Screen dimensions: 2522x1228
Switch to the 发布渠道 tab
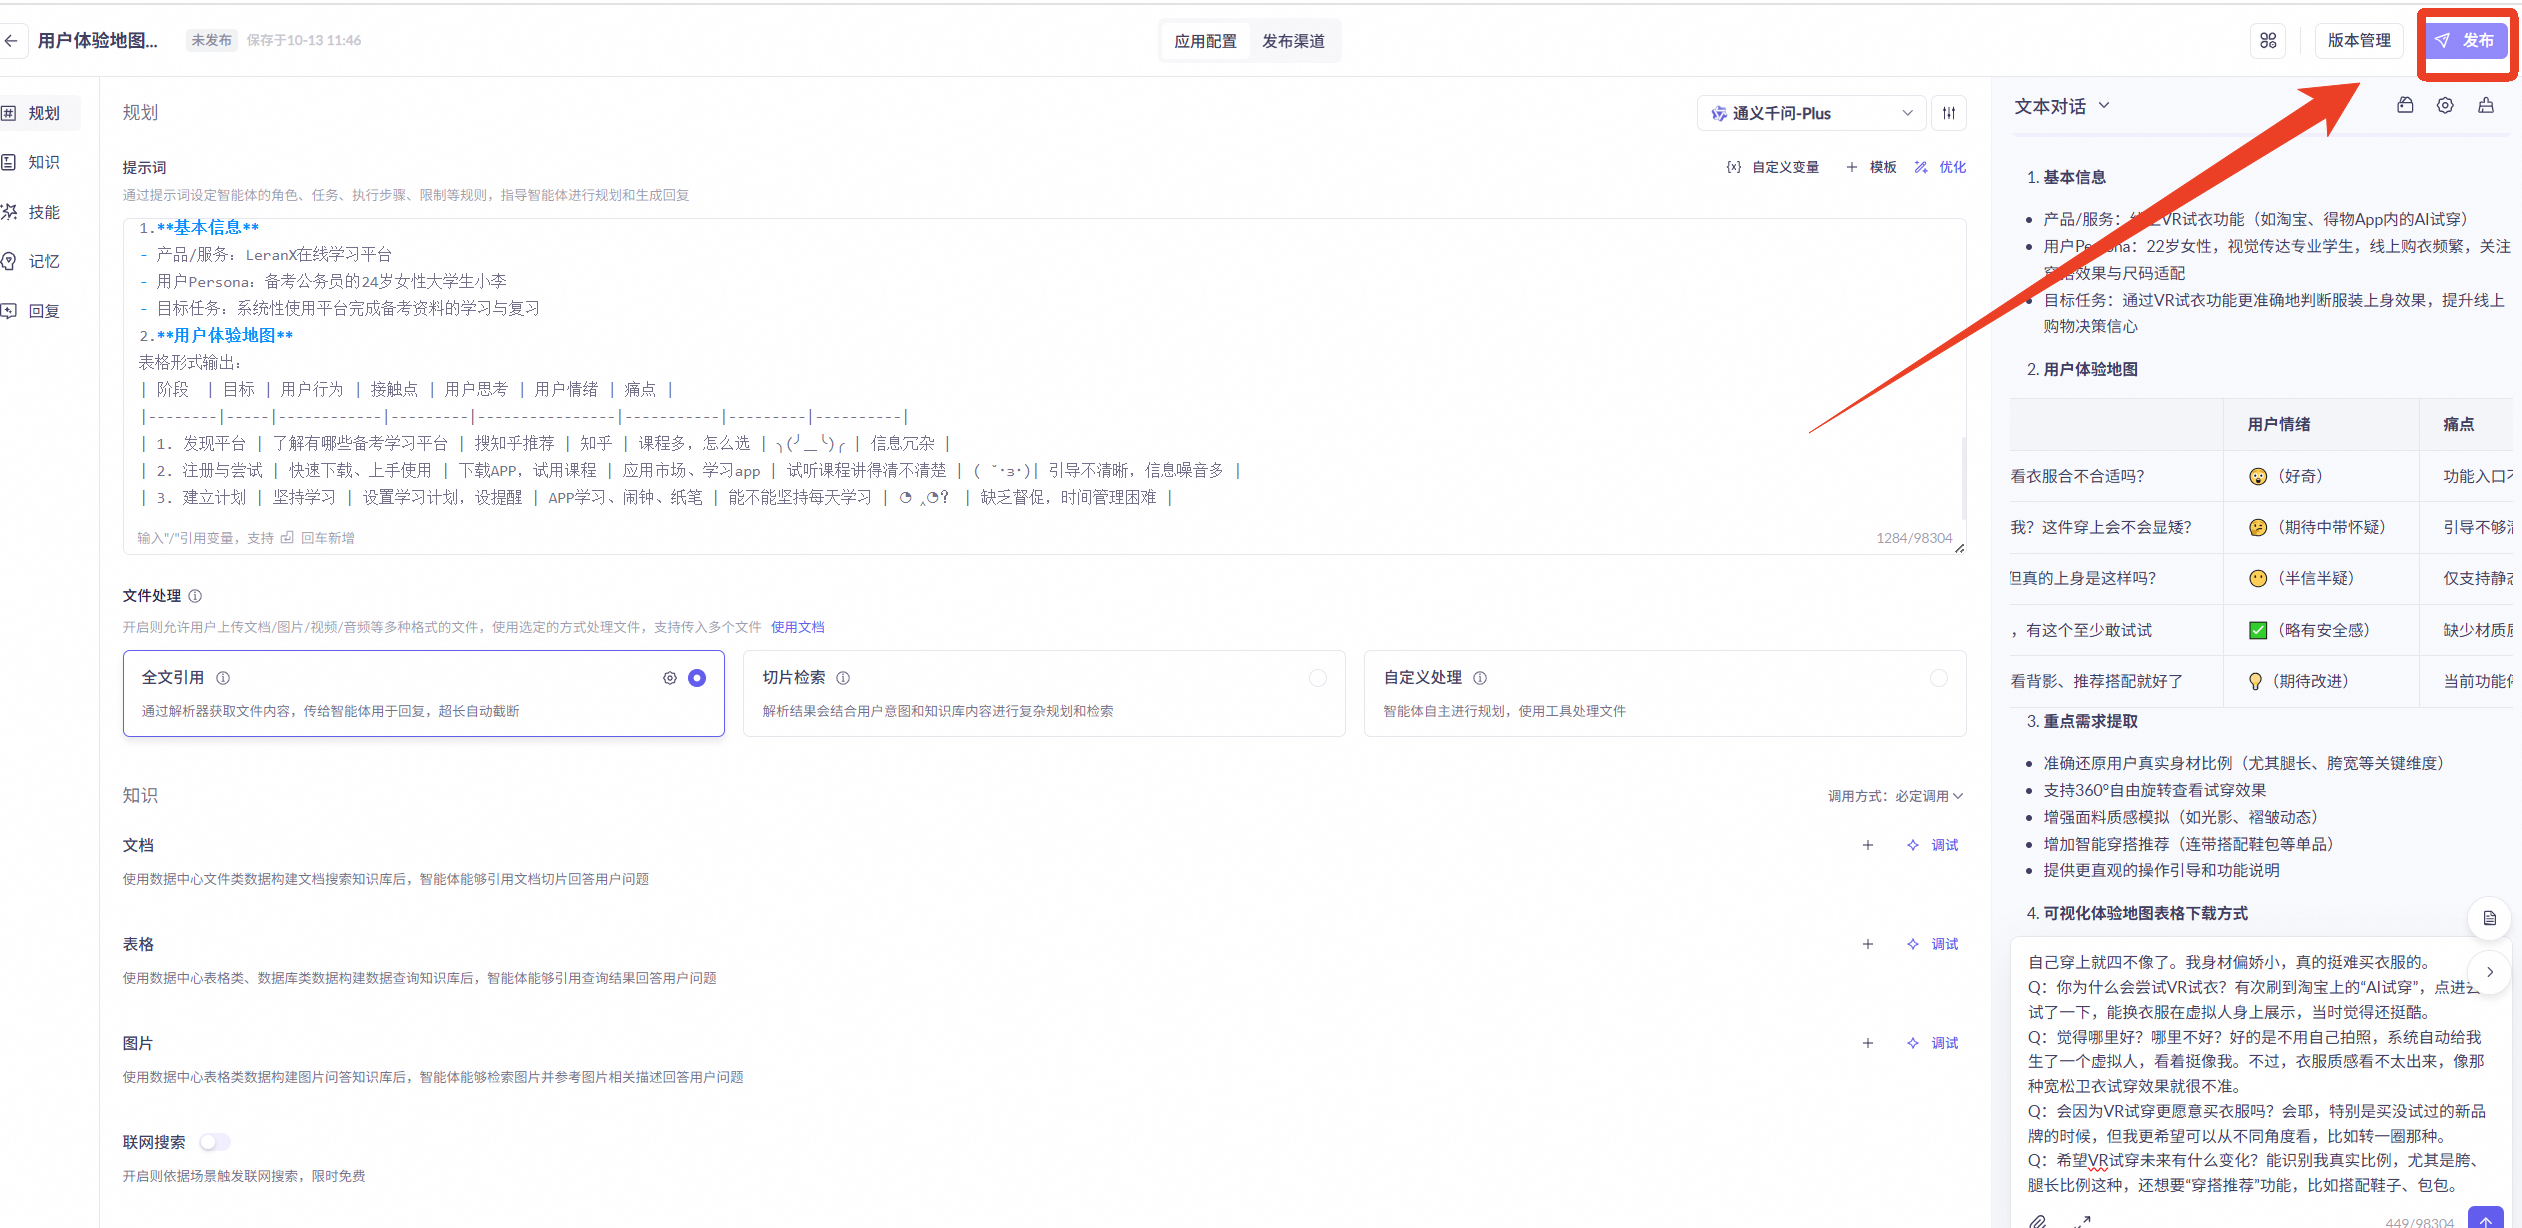pos(1293,41)
